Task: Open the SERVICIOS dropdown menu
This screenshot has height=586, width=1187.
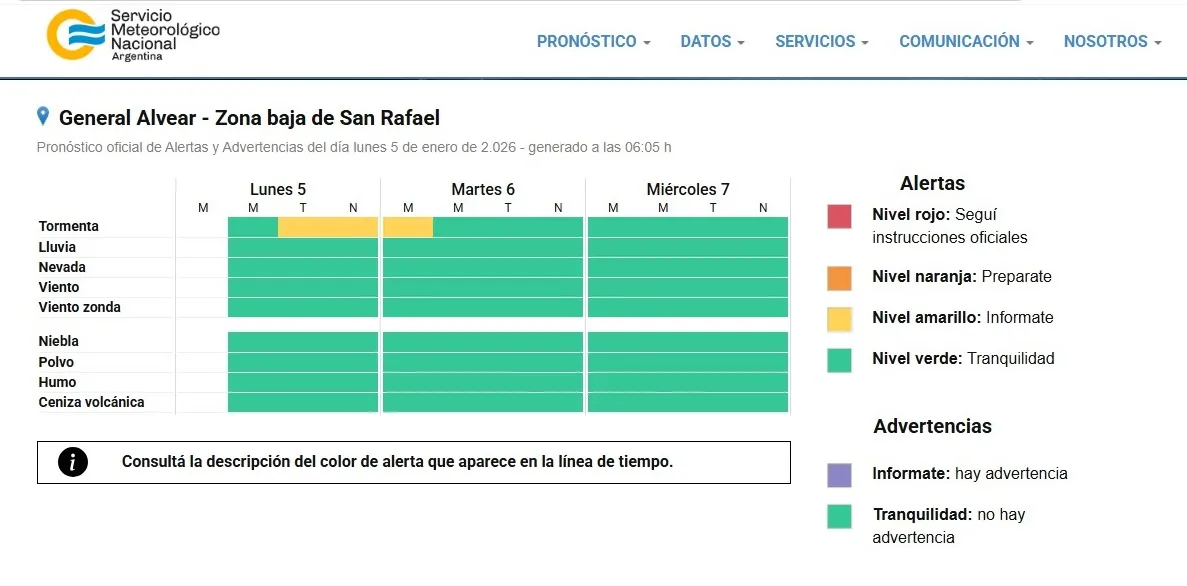Action: click(821, 41)
